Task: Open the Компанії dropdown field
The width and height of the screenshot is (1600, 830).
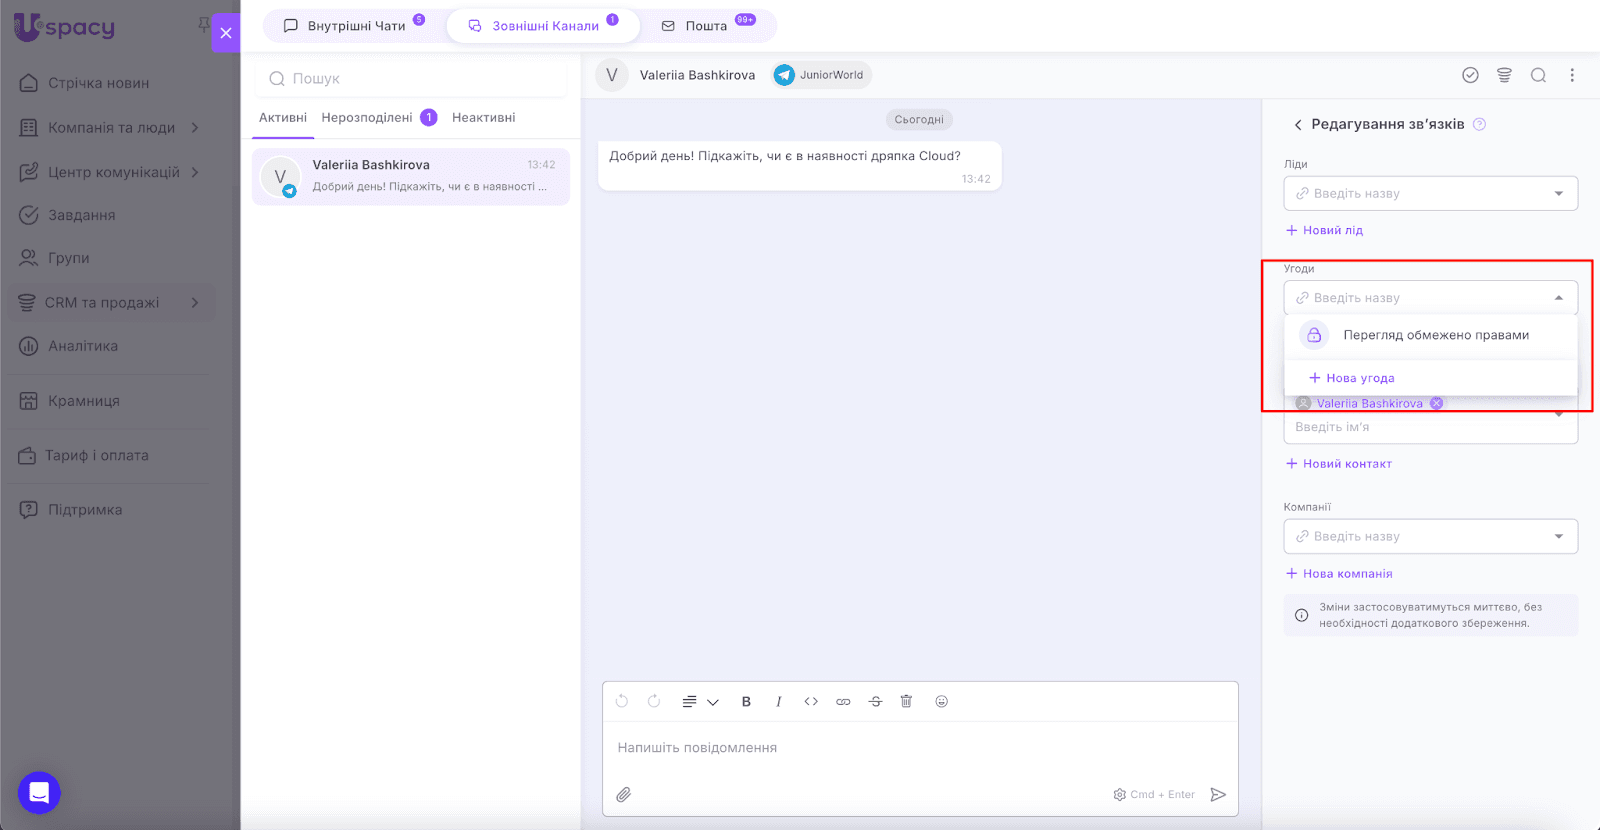Action: (x=1431, y=536)
